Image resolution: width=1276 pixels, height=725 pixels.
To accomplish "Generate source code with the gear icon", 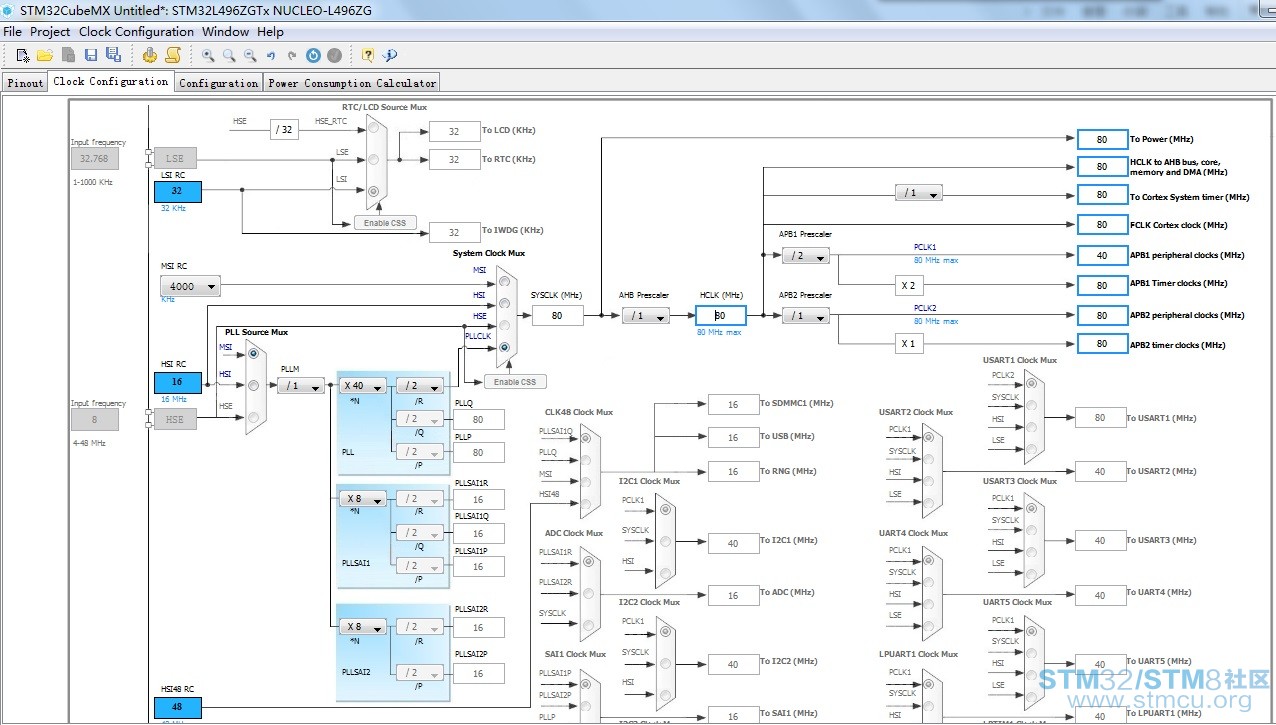I will (x=150, y=55).
